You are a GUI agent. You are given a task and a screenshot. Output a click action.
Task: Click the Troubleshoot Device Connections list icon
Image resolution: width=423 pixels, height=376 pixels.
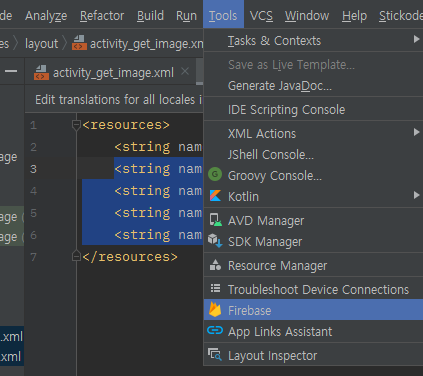pyautogui.click(x=215, y=288)
